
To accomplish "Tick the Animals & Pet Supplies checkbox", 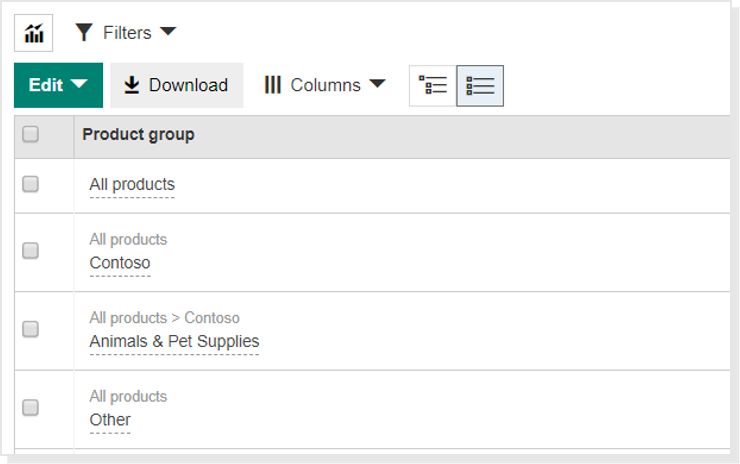I will point(31,328).
